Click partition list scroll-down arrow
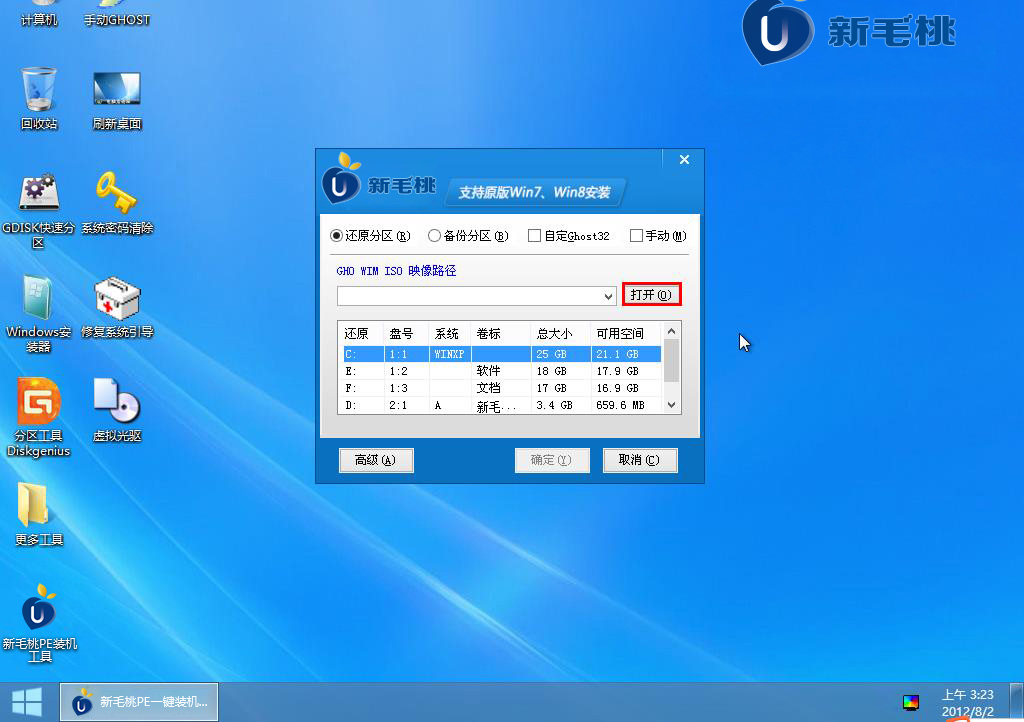The width and height of the screenshot is (1024, 722). [x=671, y=405]
